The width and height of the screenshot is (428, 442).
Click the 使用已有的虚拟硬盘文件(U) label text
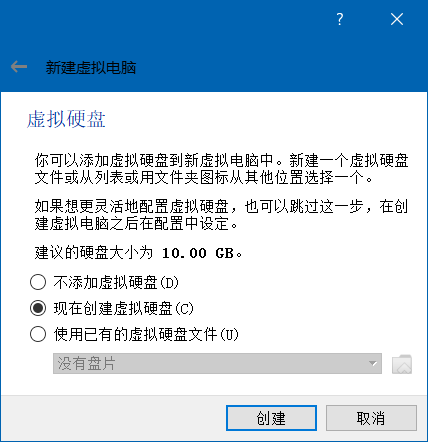(146, 334)
